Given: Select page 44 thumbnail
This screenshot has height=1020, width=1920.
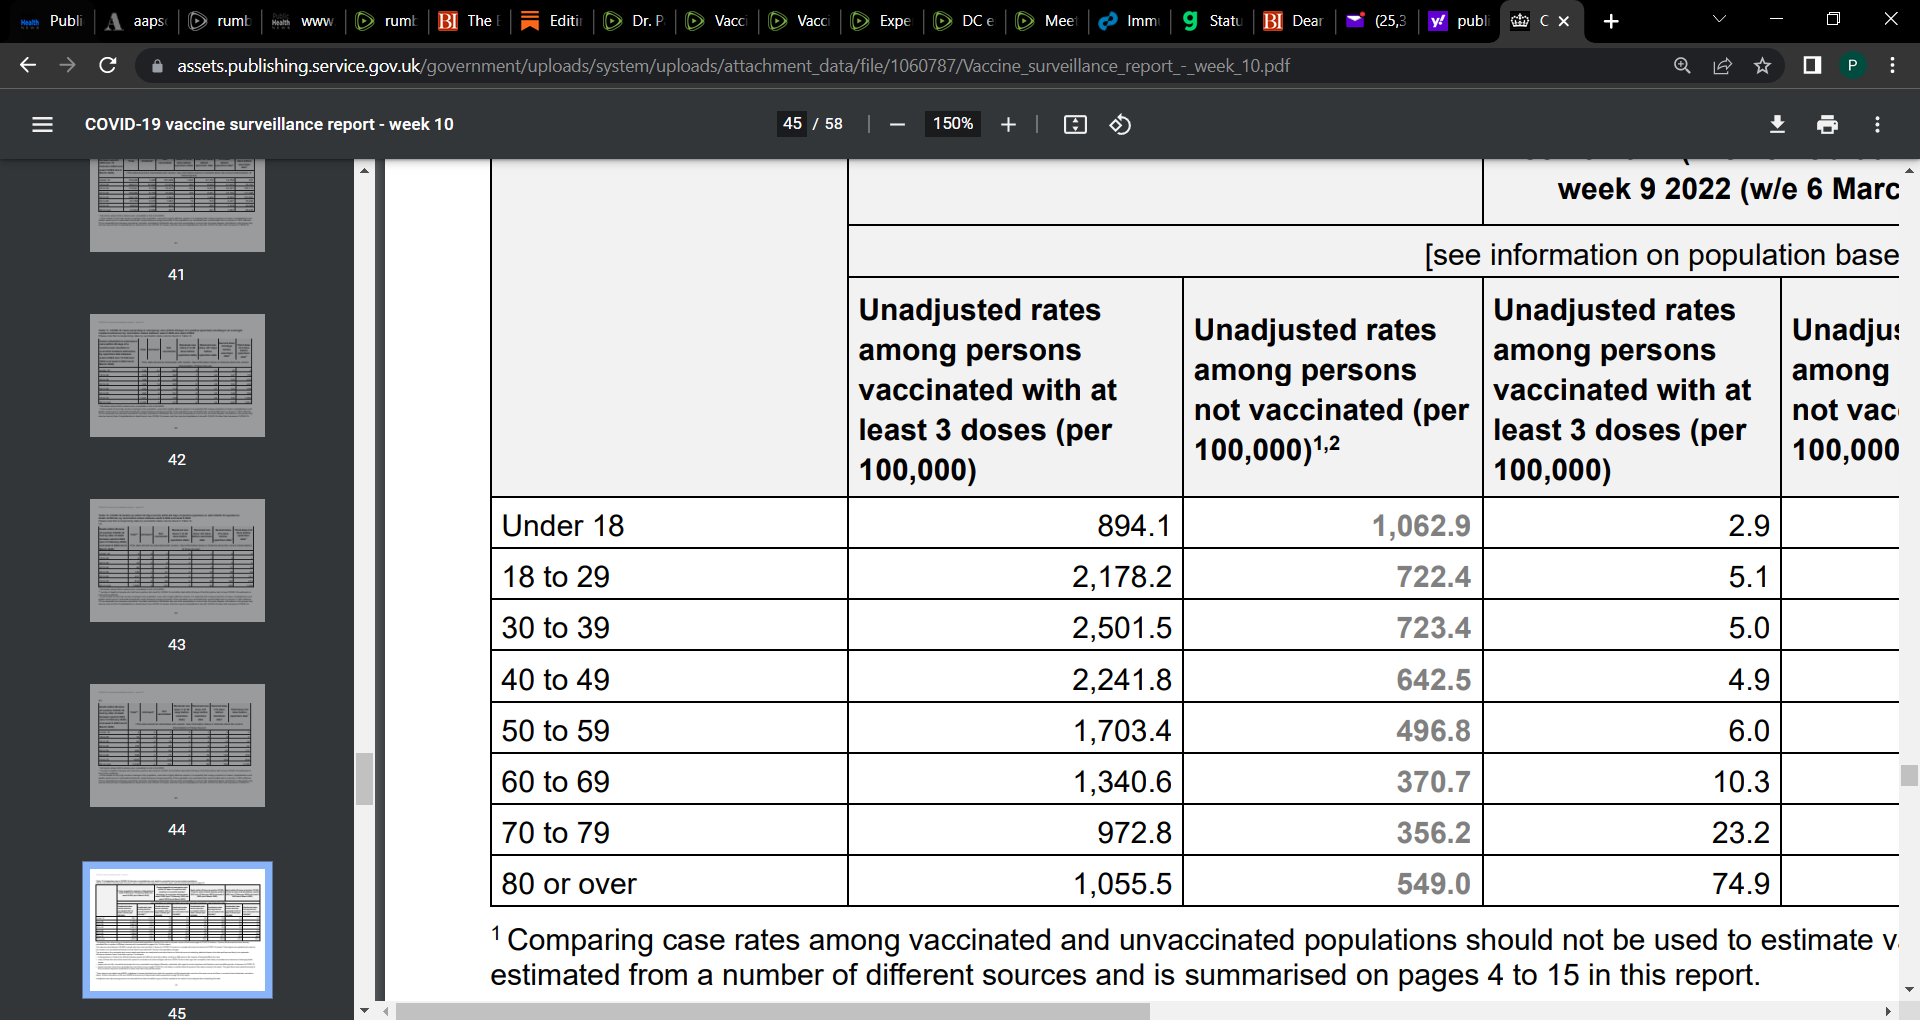Looking at the screenshot, I should [x=177, y=745].
